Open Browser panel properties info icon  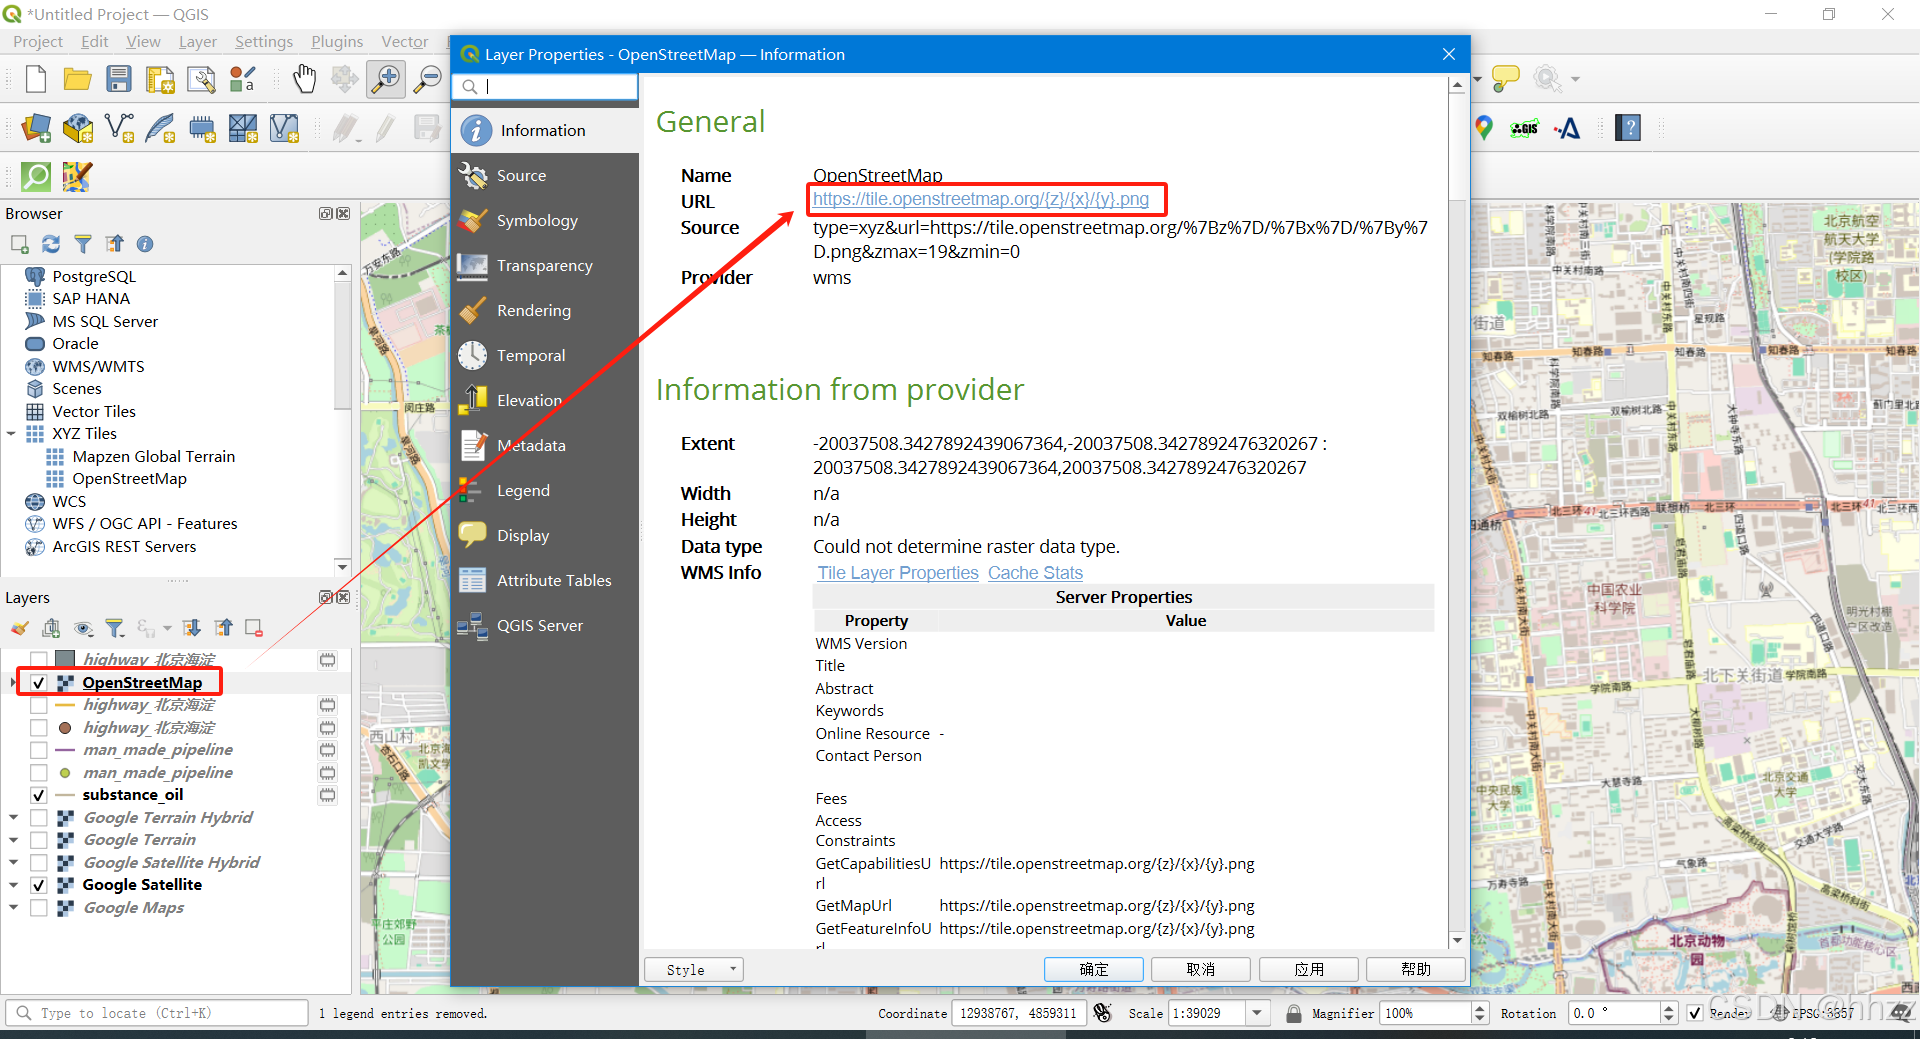click(x=145, y=244)
